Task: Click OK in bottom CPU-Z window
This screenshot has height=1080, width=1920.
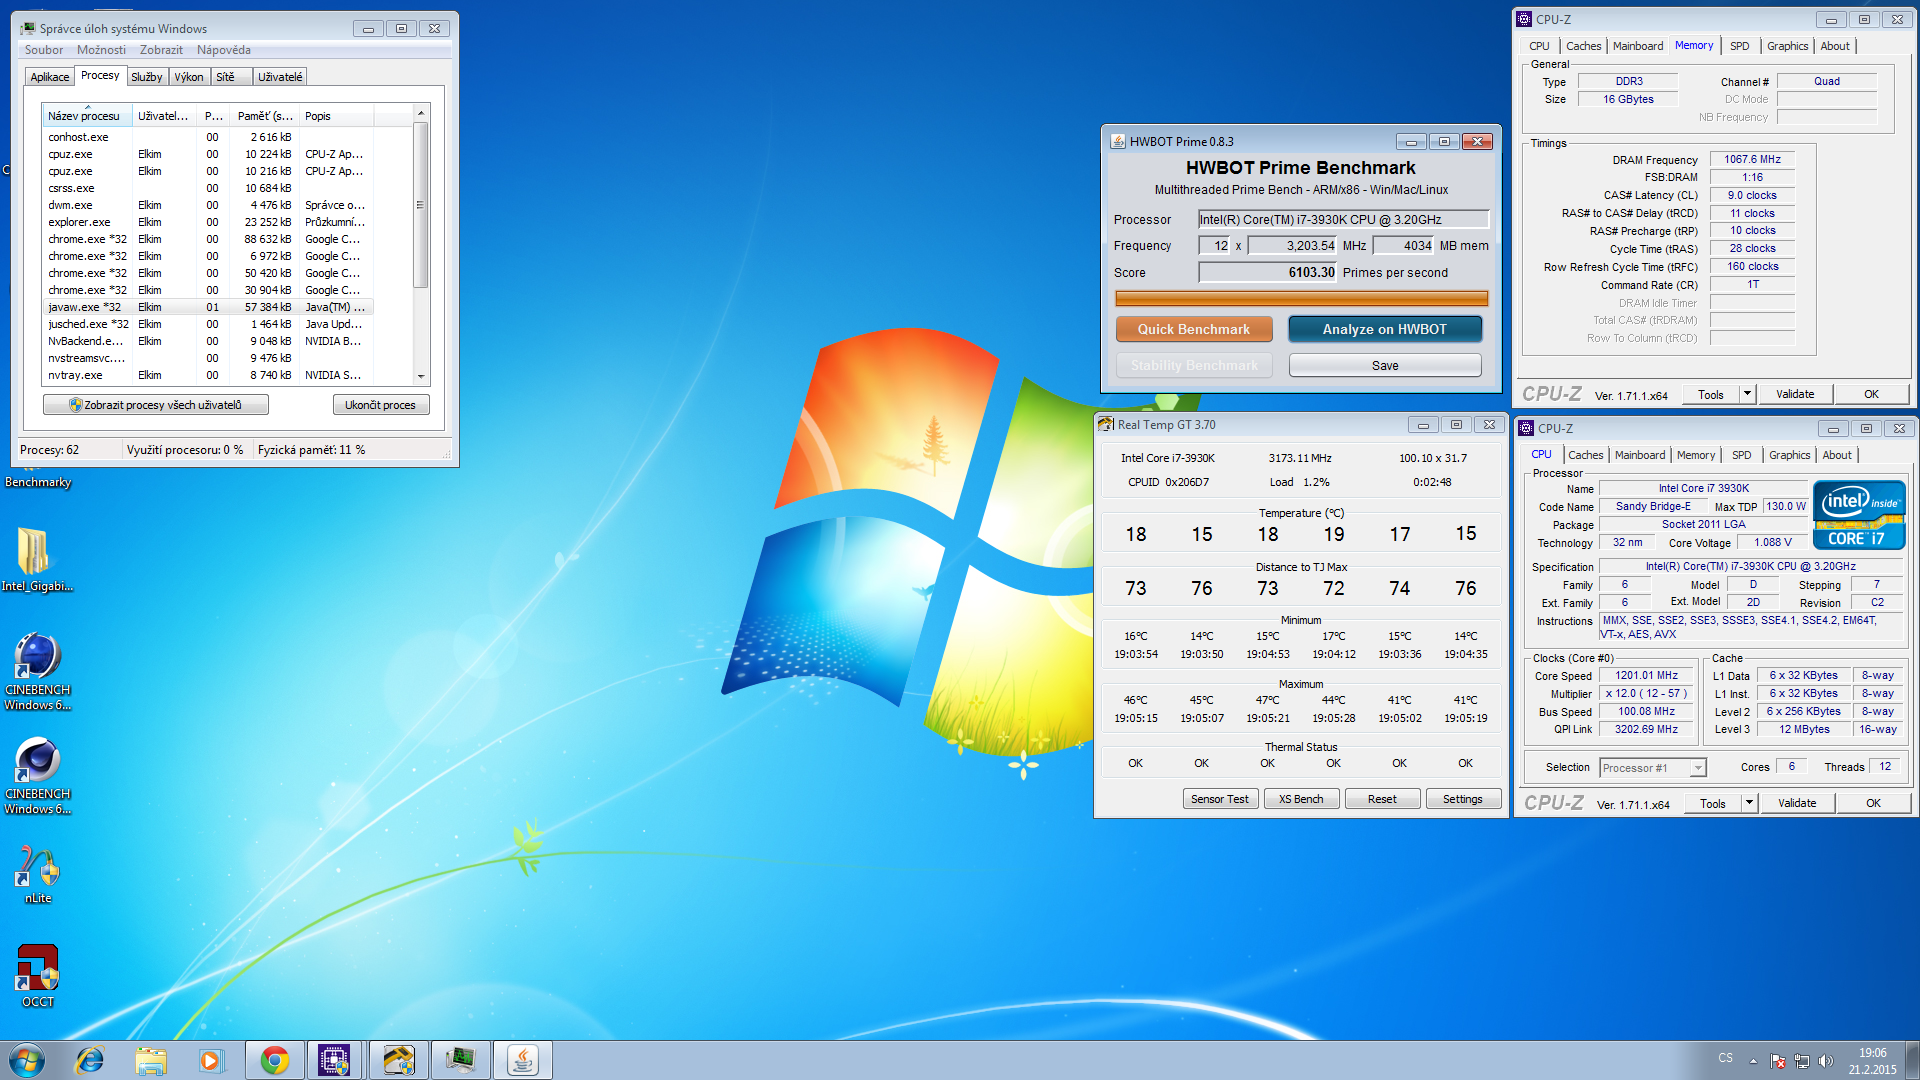Action: click(1873, 803)
